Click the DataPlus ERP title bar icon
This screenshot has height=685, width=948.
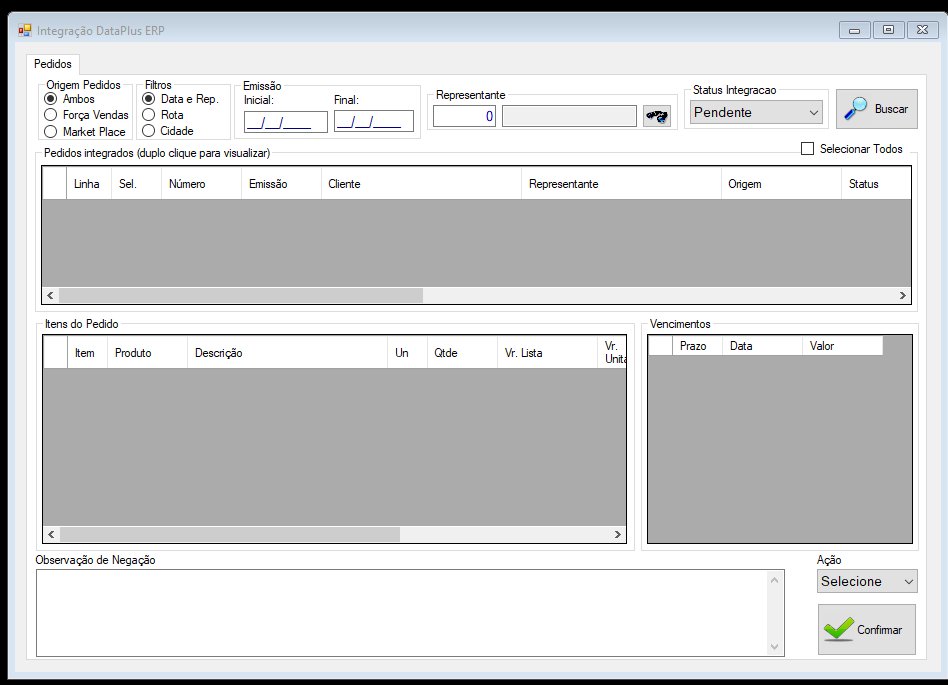pyautogui.click(x=24, y=30)
